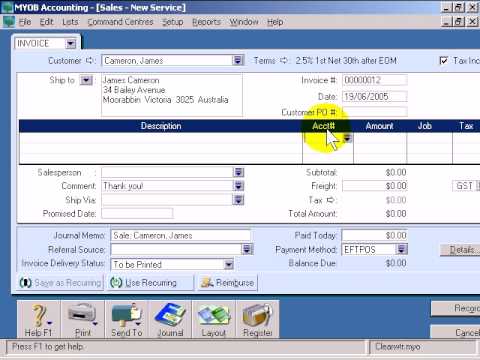The height and width of the screenshot is (360, 480).
Task: Click the MYOB document icon in menu bar
Action: (9, 22)
